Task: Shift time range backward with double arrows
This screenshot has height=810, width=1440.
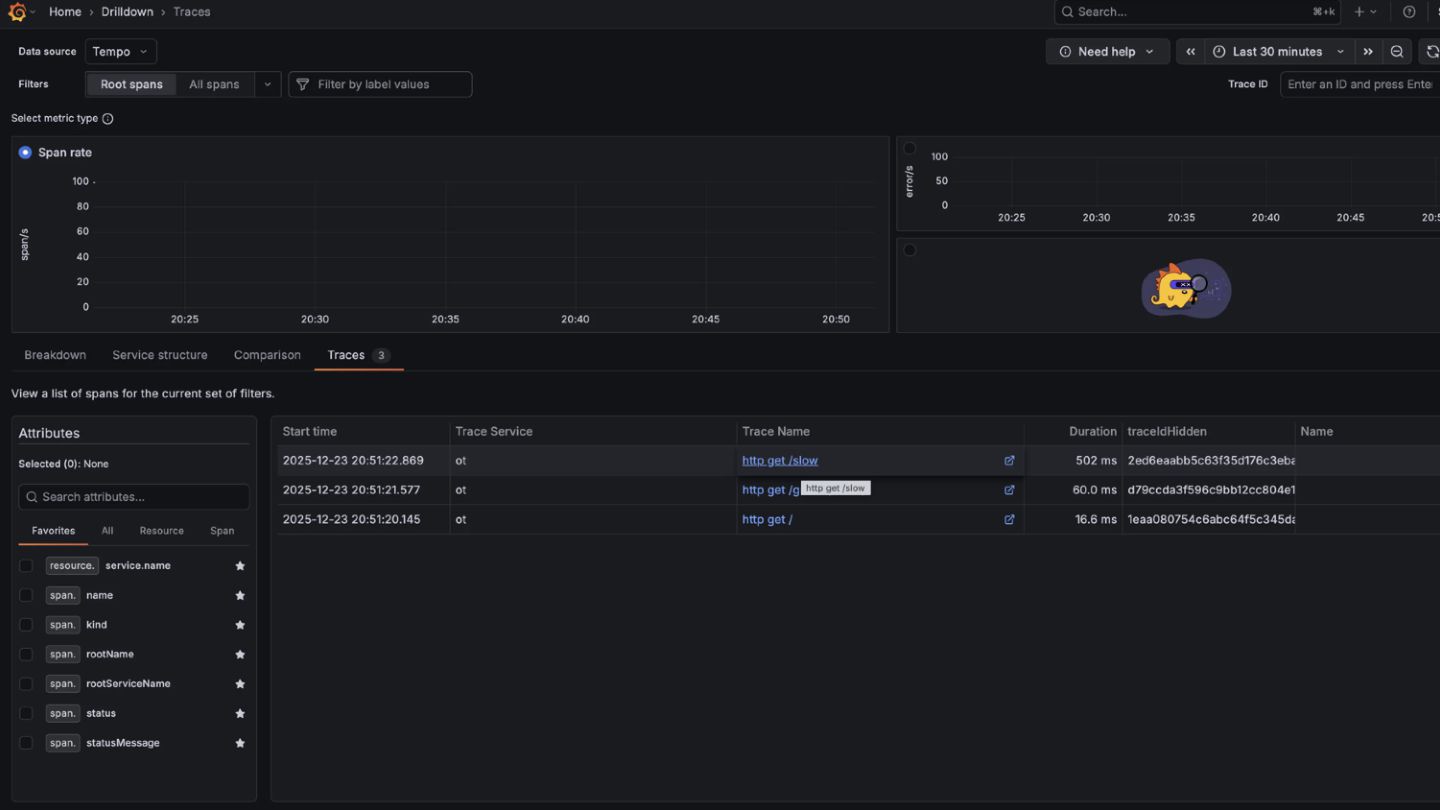Action: 1190,52
